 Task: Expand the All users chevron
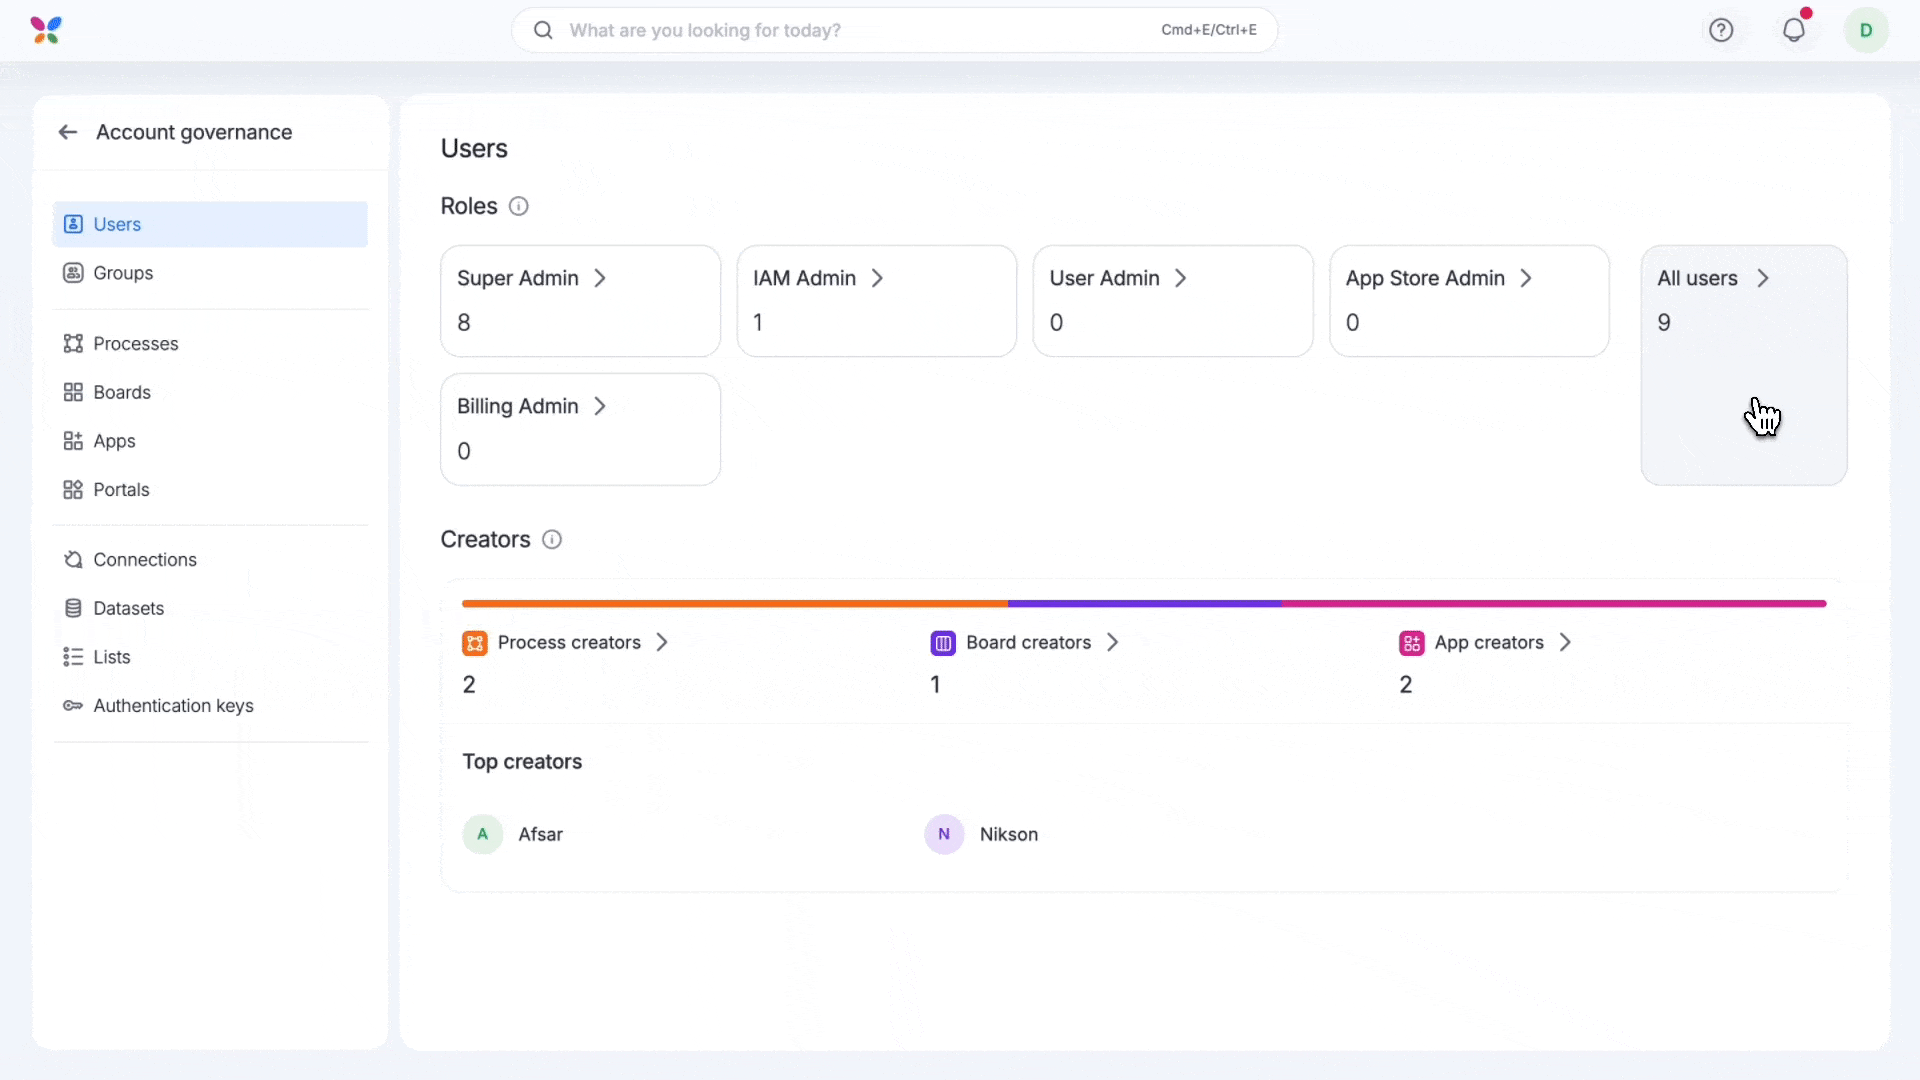(1763, 278)
